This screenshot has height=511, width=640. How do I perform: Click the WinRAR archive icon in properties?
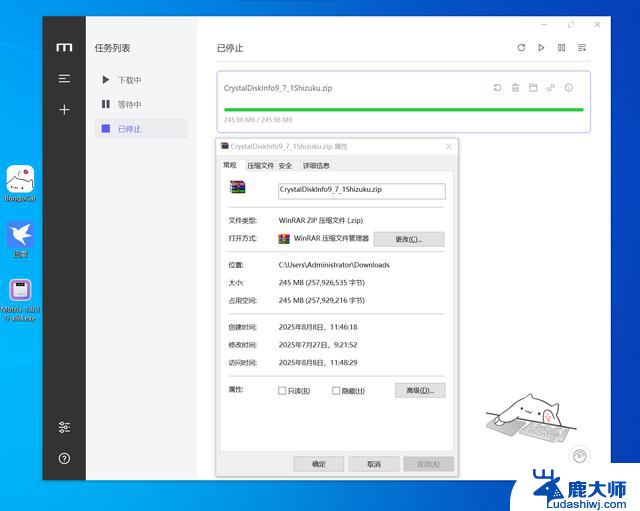click(x=238, y=187)
